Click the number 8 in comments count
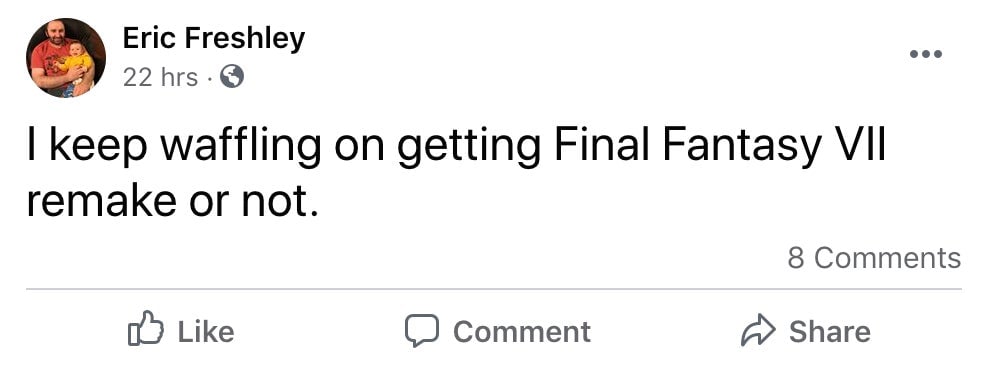The height and width of the screenshot is (368, 988). 796,258
